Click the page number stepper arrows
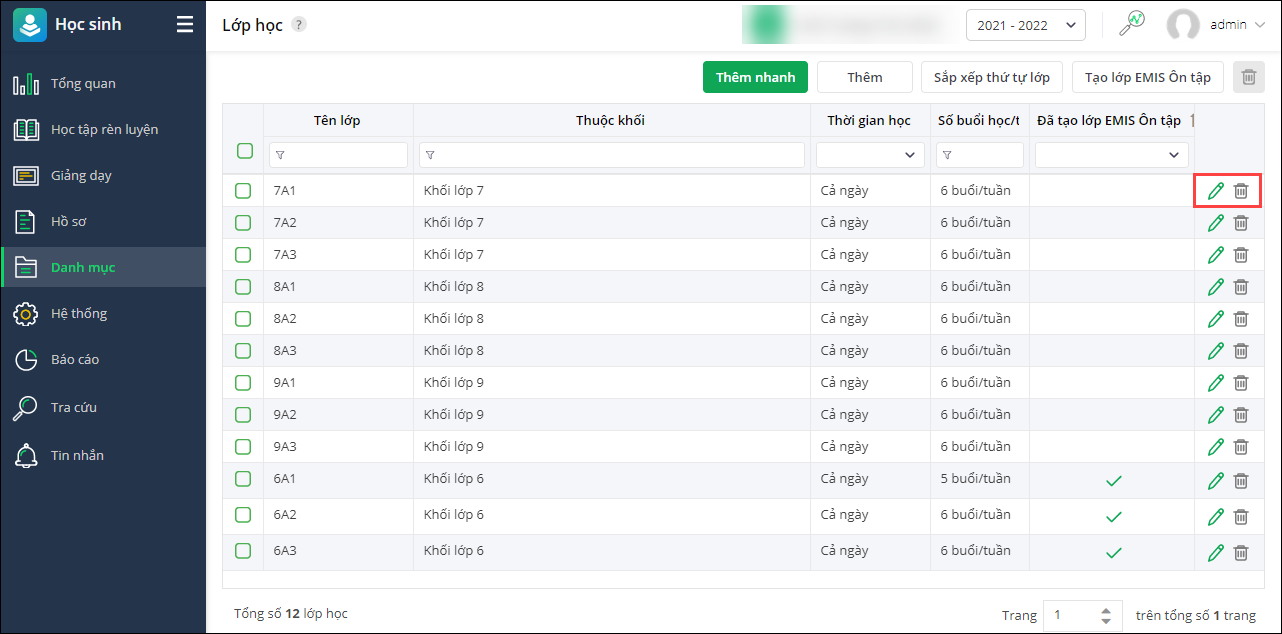The image size is (1282, 634). (x=1105, y=616)
